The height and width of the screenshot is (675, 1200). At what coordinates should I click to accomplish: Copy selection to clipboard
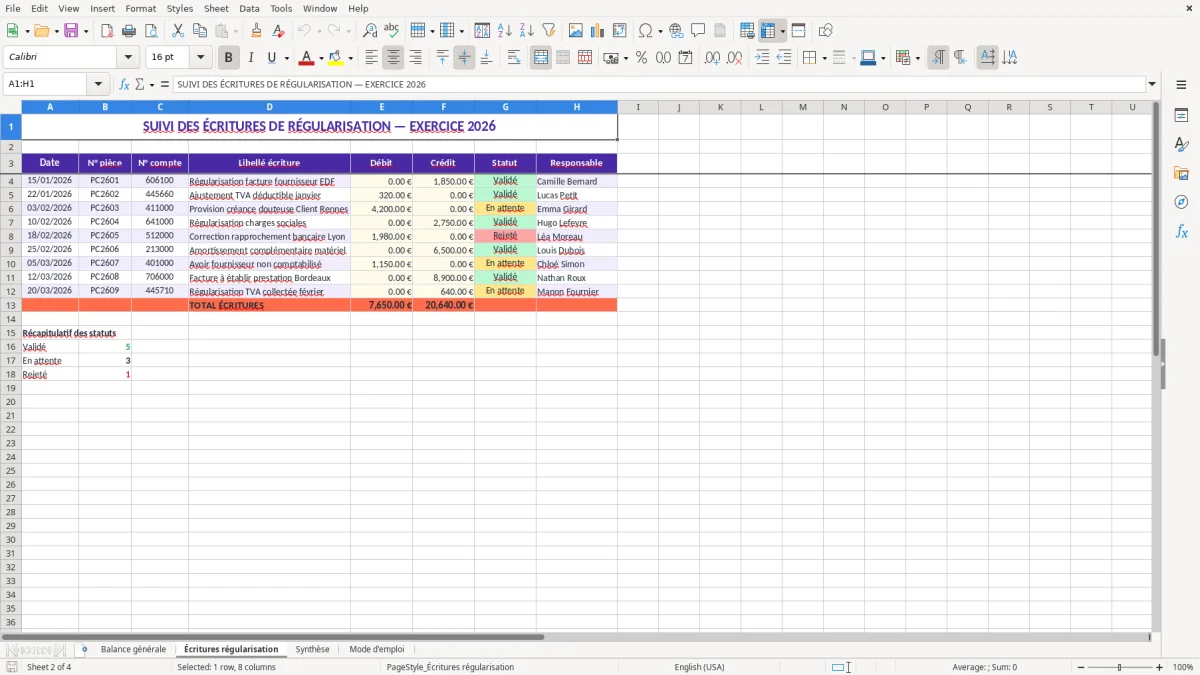point(199,31)
